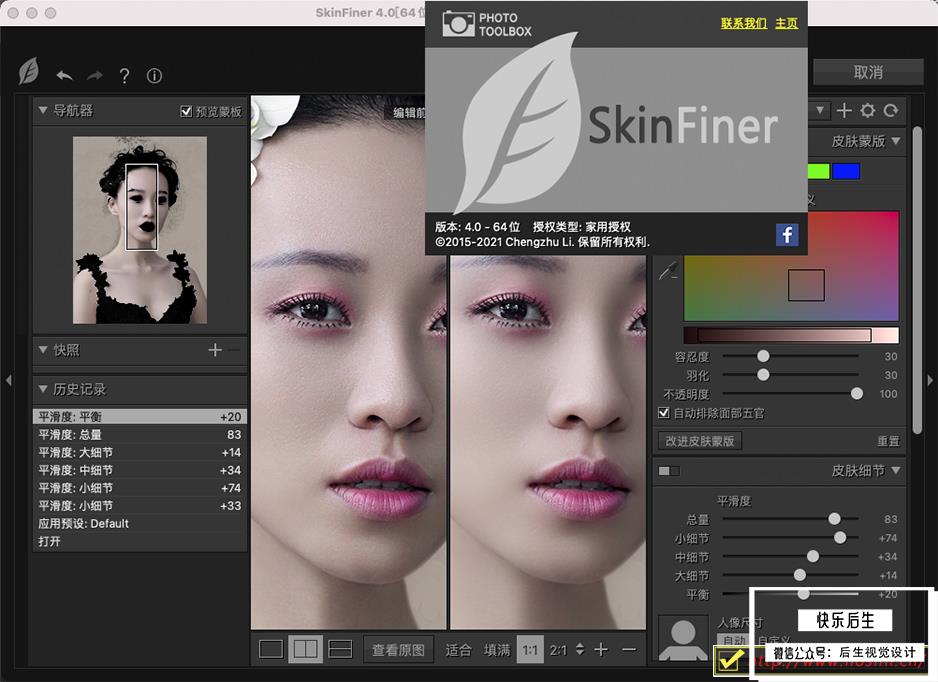Open the preset dropdown arrow
Screen dimensions: 938x682
point(820,110)
